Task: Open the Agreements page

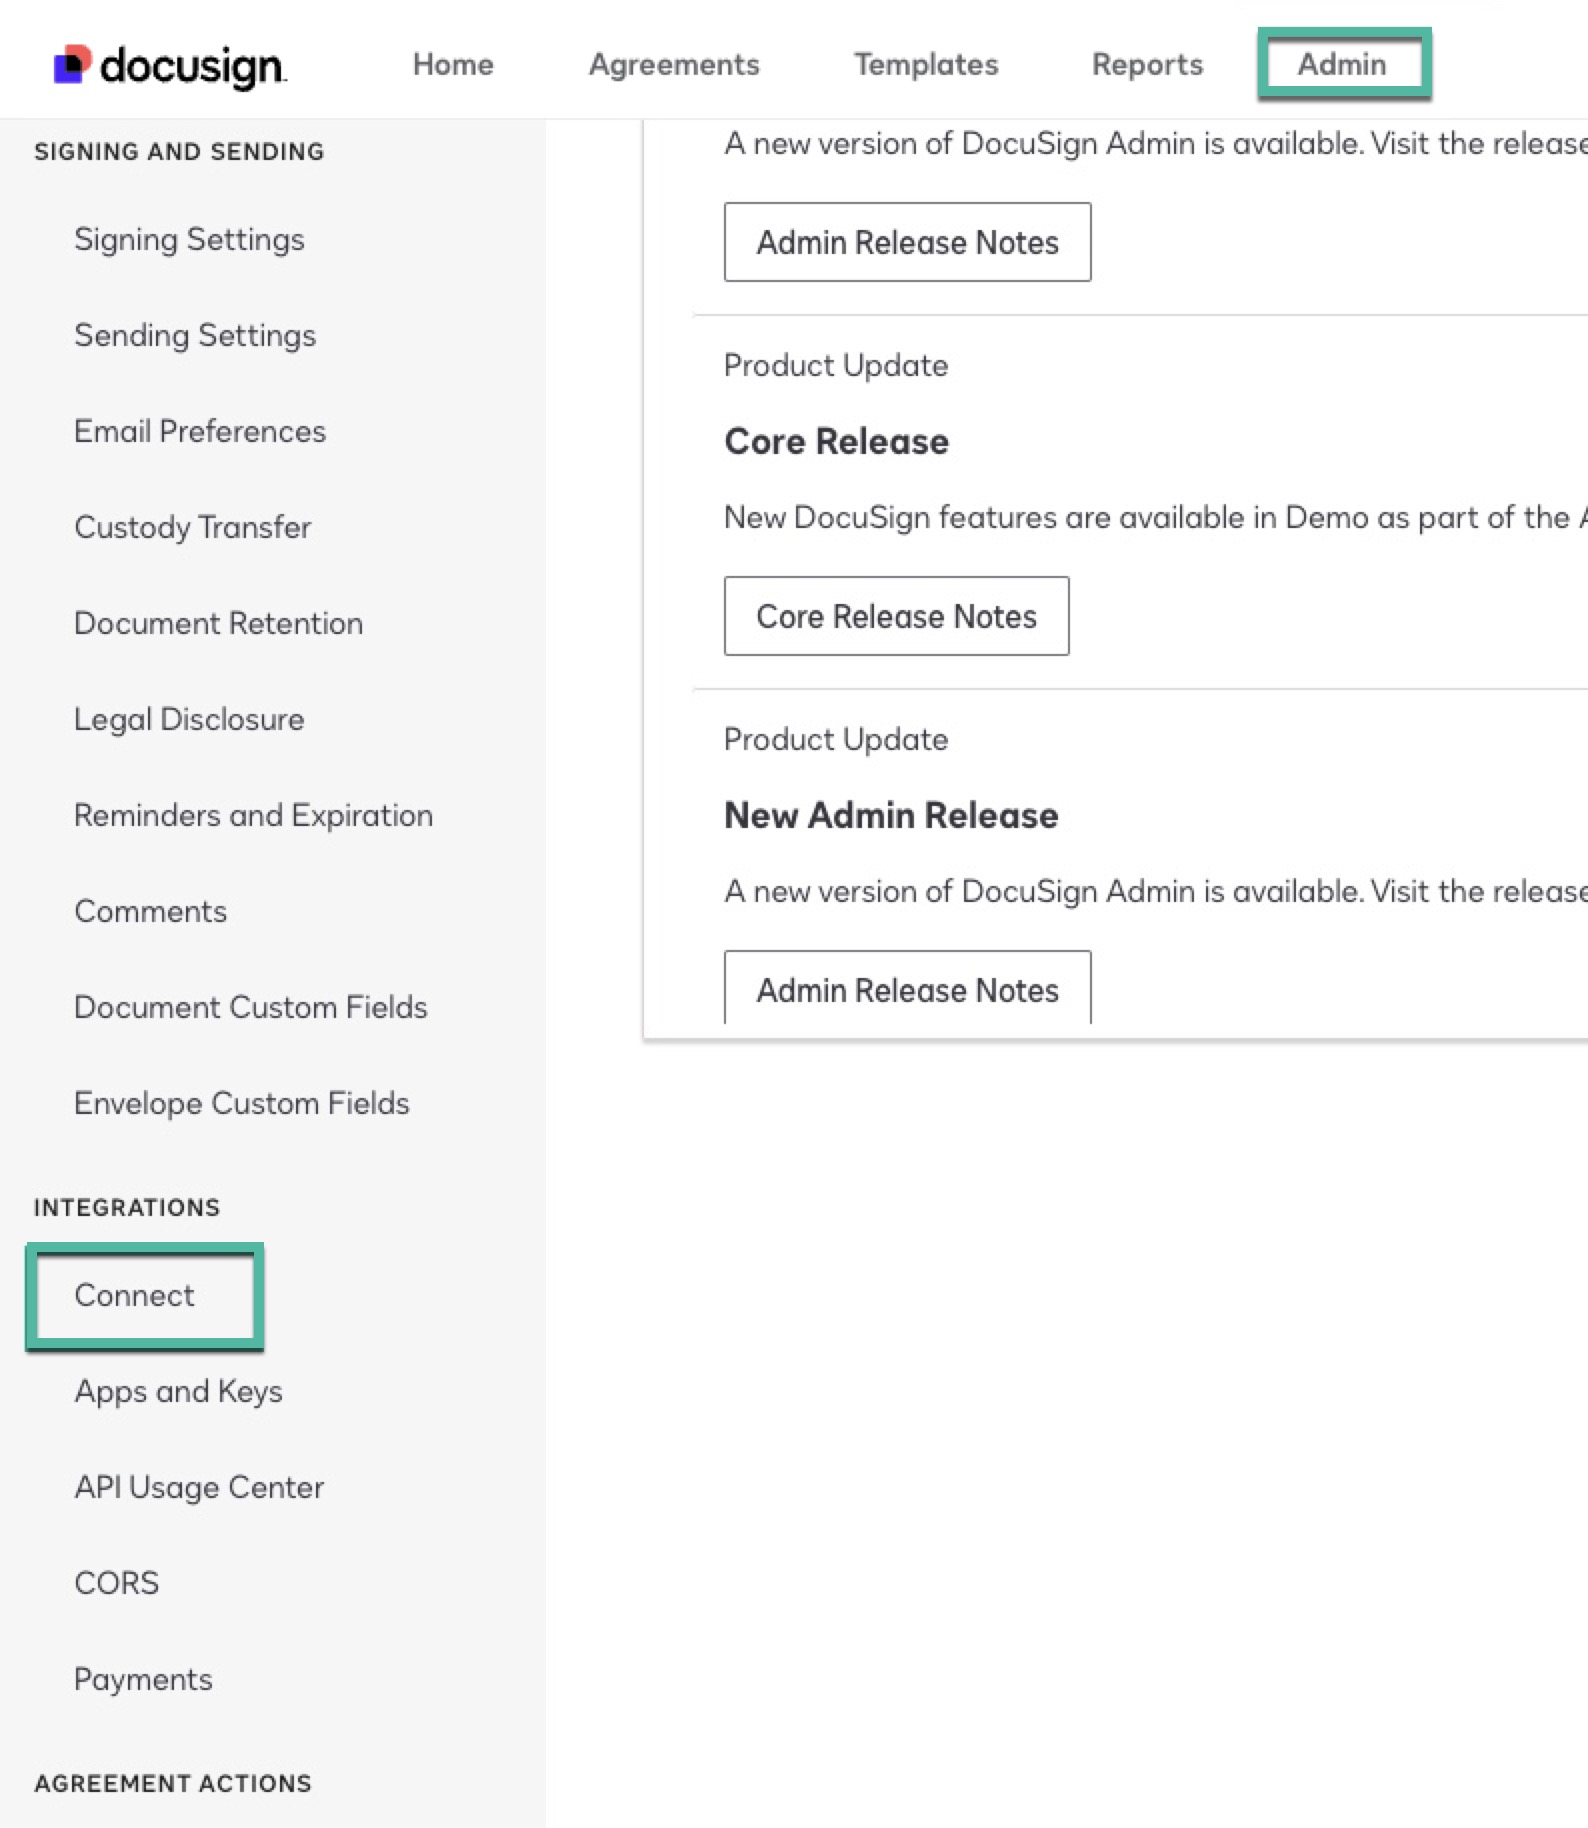Action: tap(673, 63)
